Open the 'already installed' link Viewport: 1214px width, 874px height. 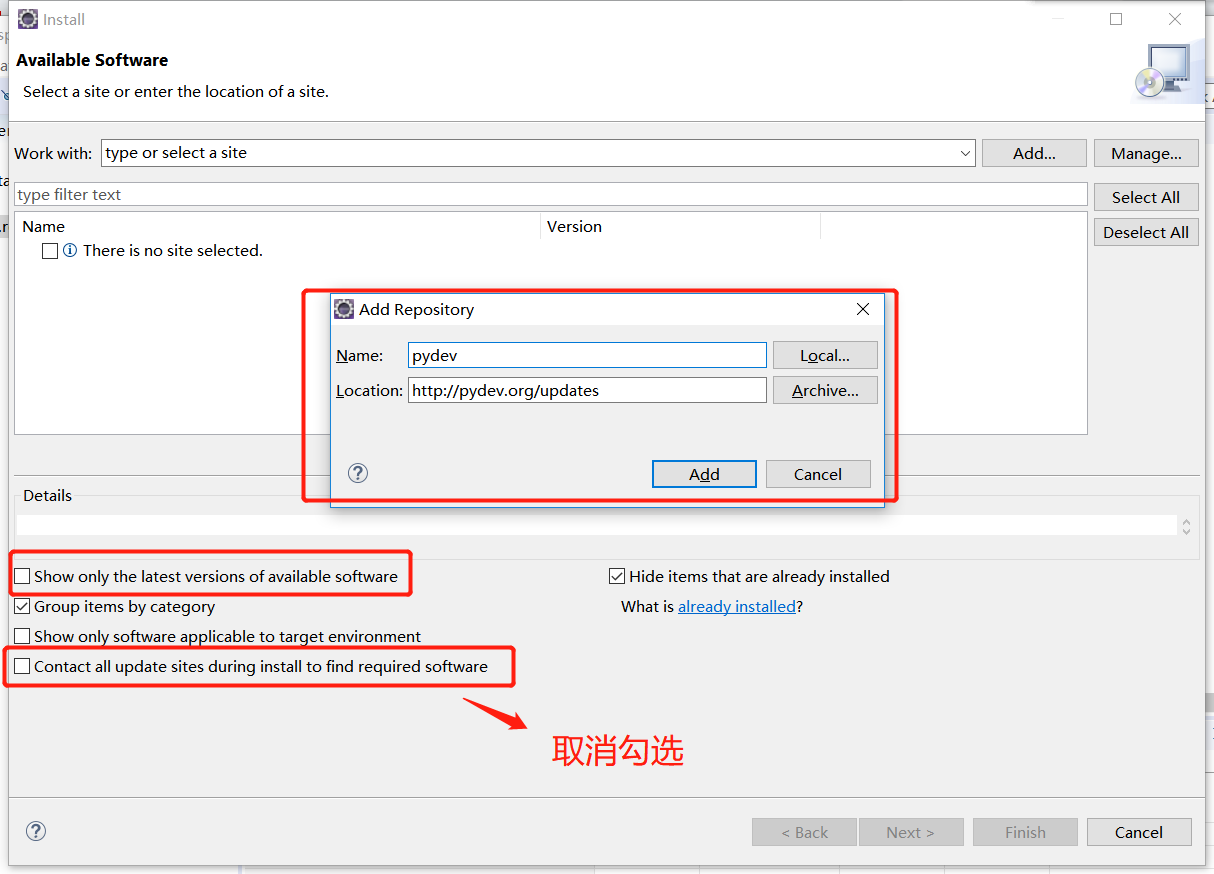(x=737, y=606)
